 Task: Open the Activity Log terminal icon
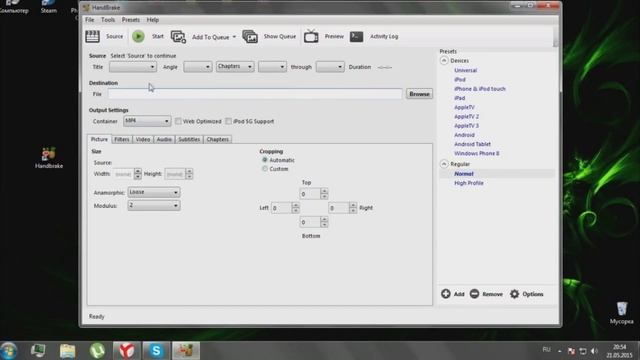point(356,36)
